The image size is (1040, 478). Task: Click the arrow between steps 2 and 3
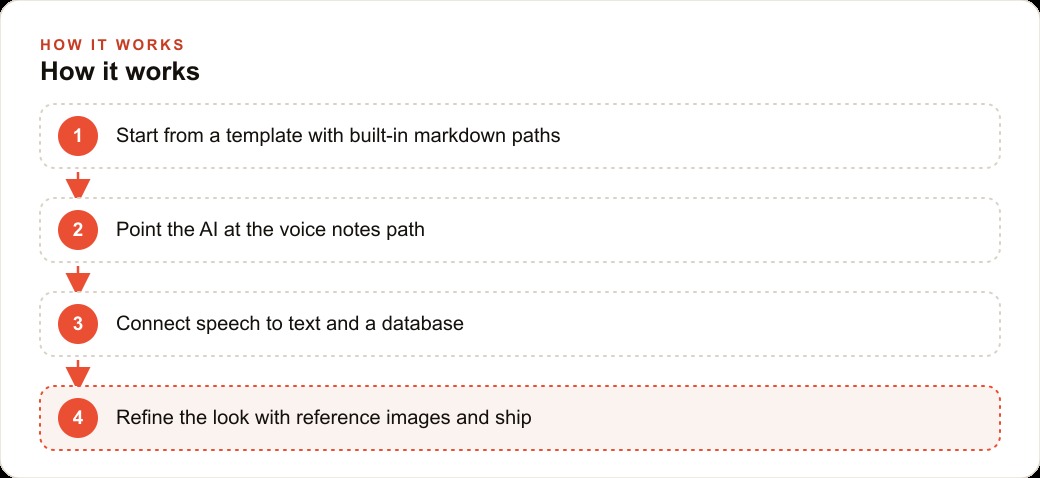(x=78, y=278)
